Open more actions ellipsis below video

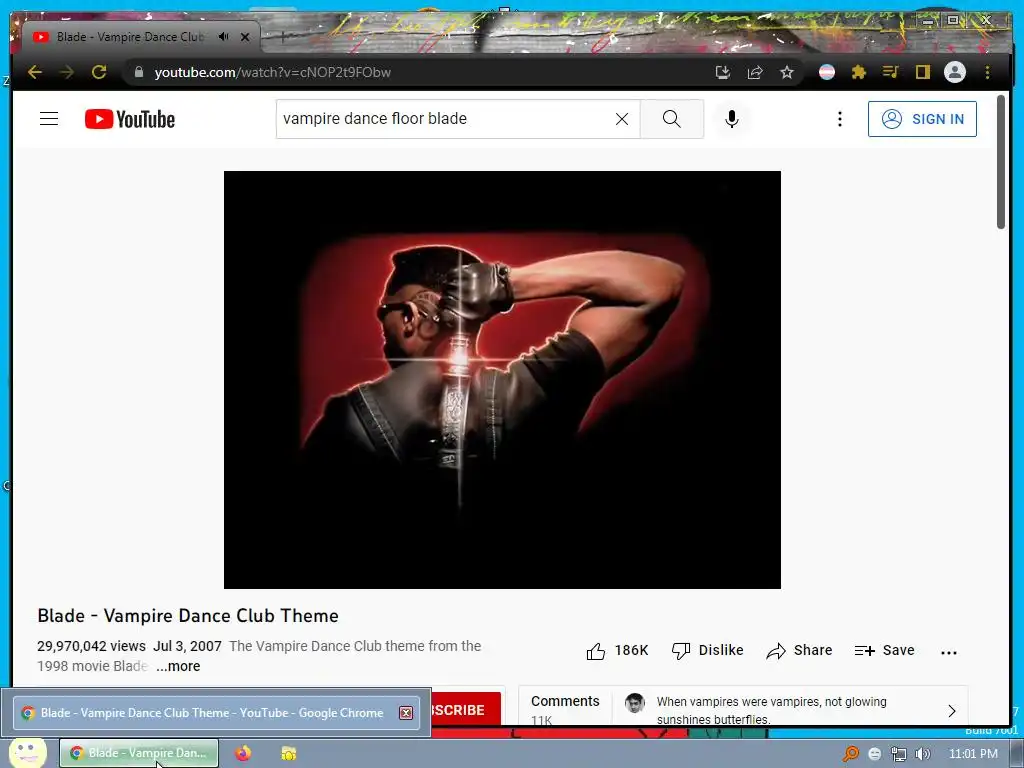tap(949, 652)
